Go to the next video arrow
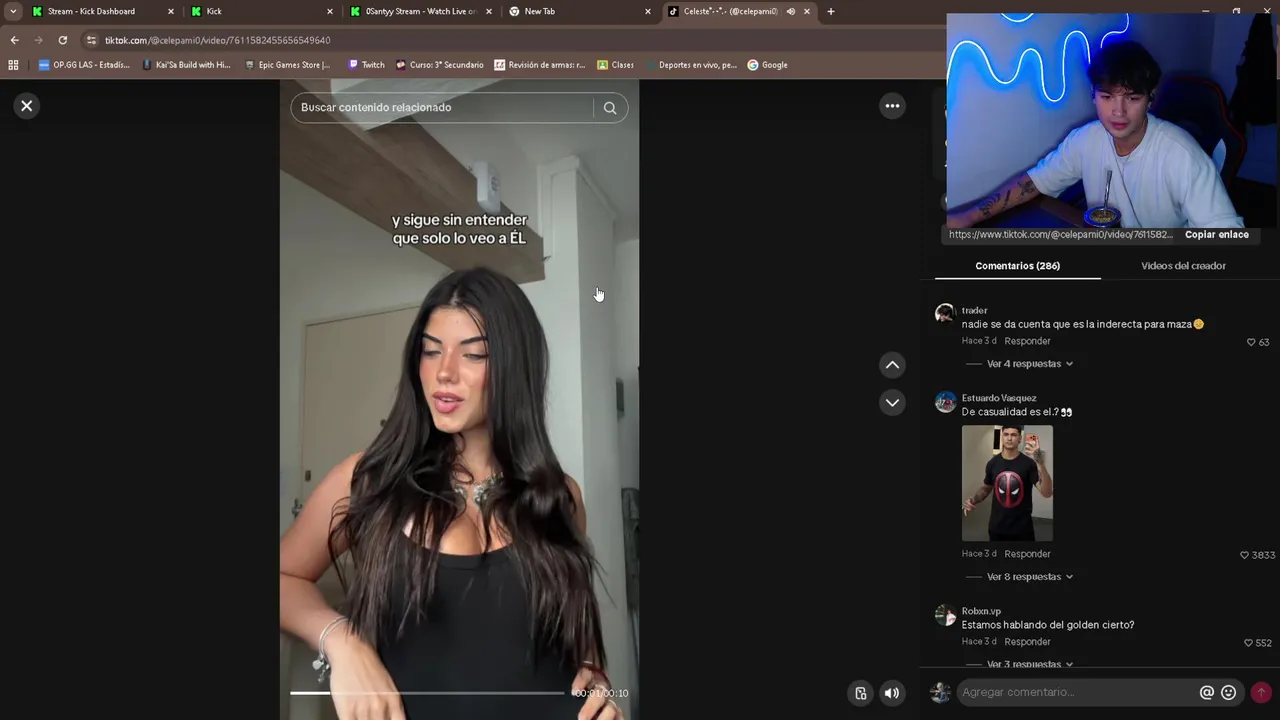 (892, 403)
